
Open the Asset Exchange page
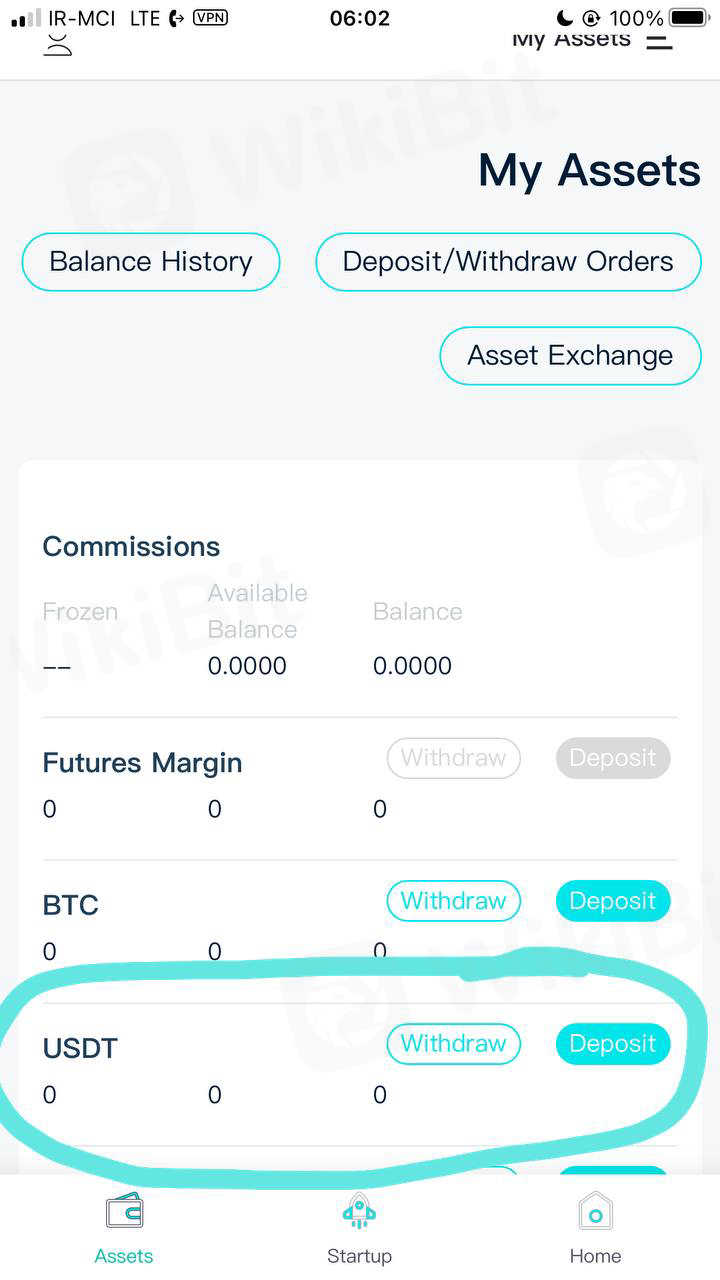pyautogui.click(x=570, y=356)
